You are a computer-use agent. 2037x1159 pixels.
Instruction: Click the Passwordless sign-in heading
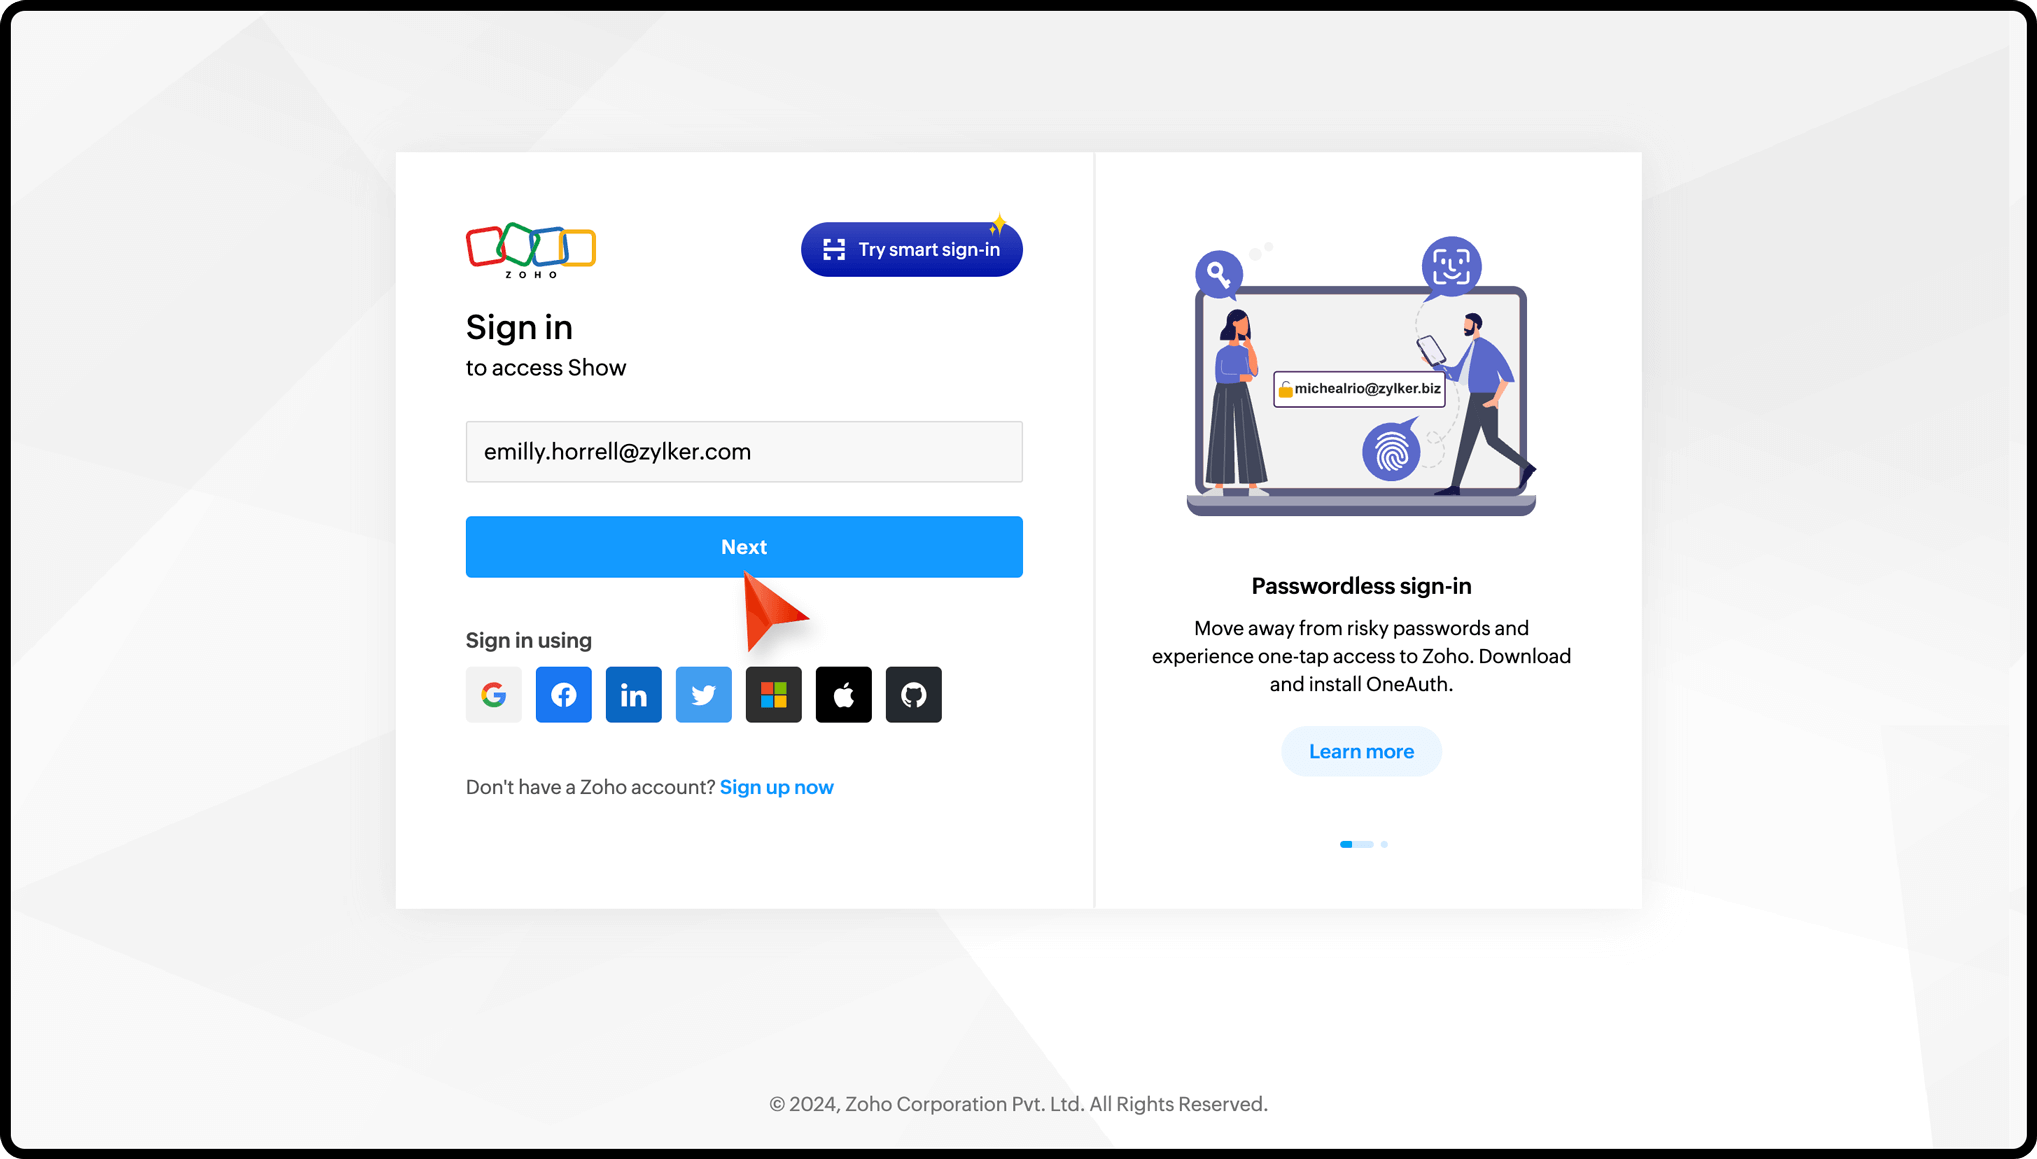pos(1360,586)
